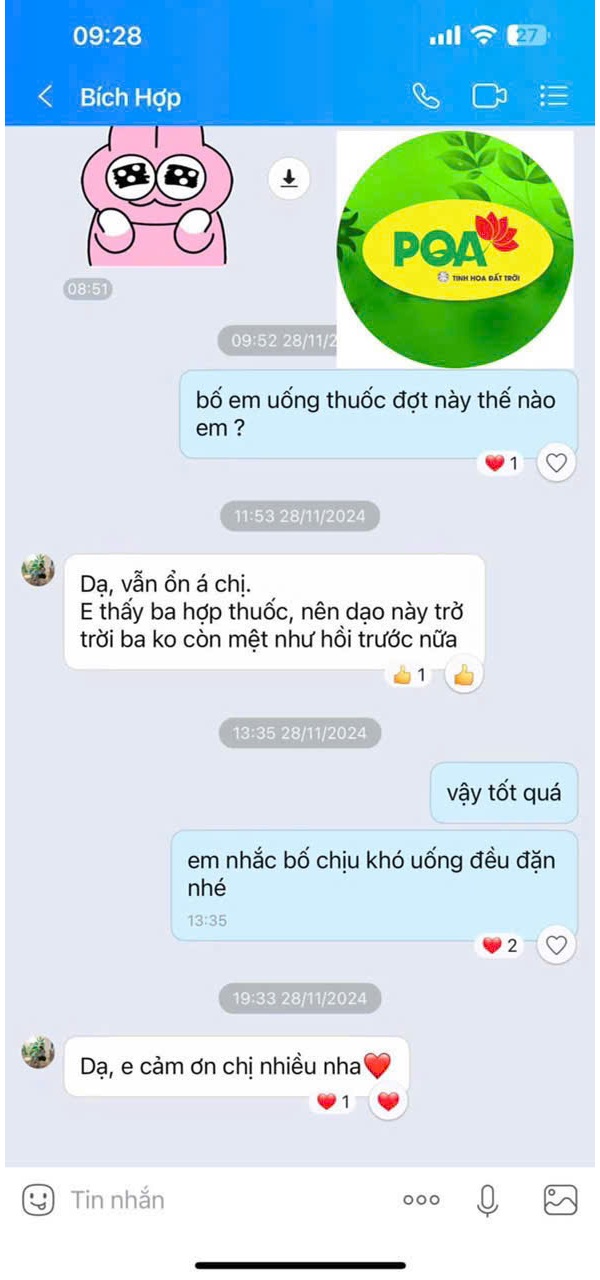Tap the Tin nhắn message input field
Viewport: 600px width, 1280px height.
pos(225,1199)
